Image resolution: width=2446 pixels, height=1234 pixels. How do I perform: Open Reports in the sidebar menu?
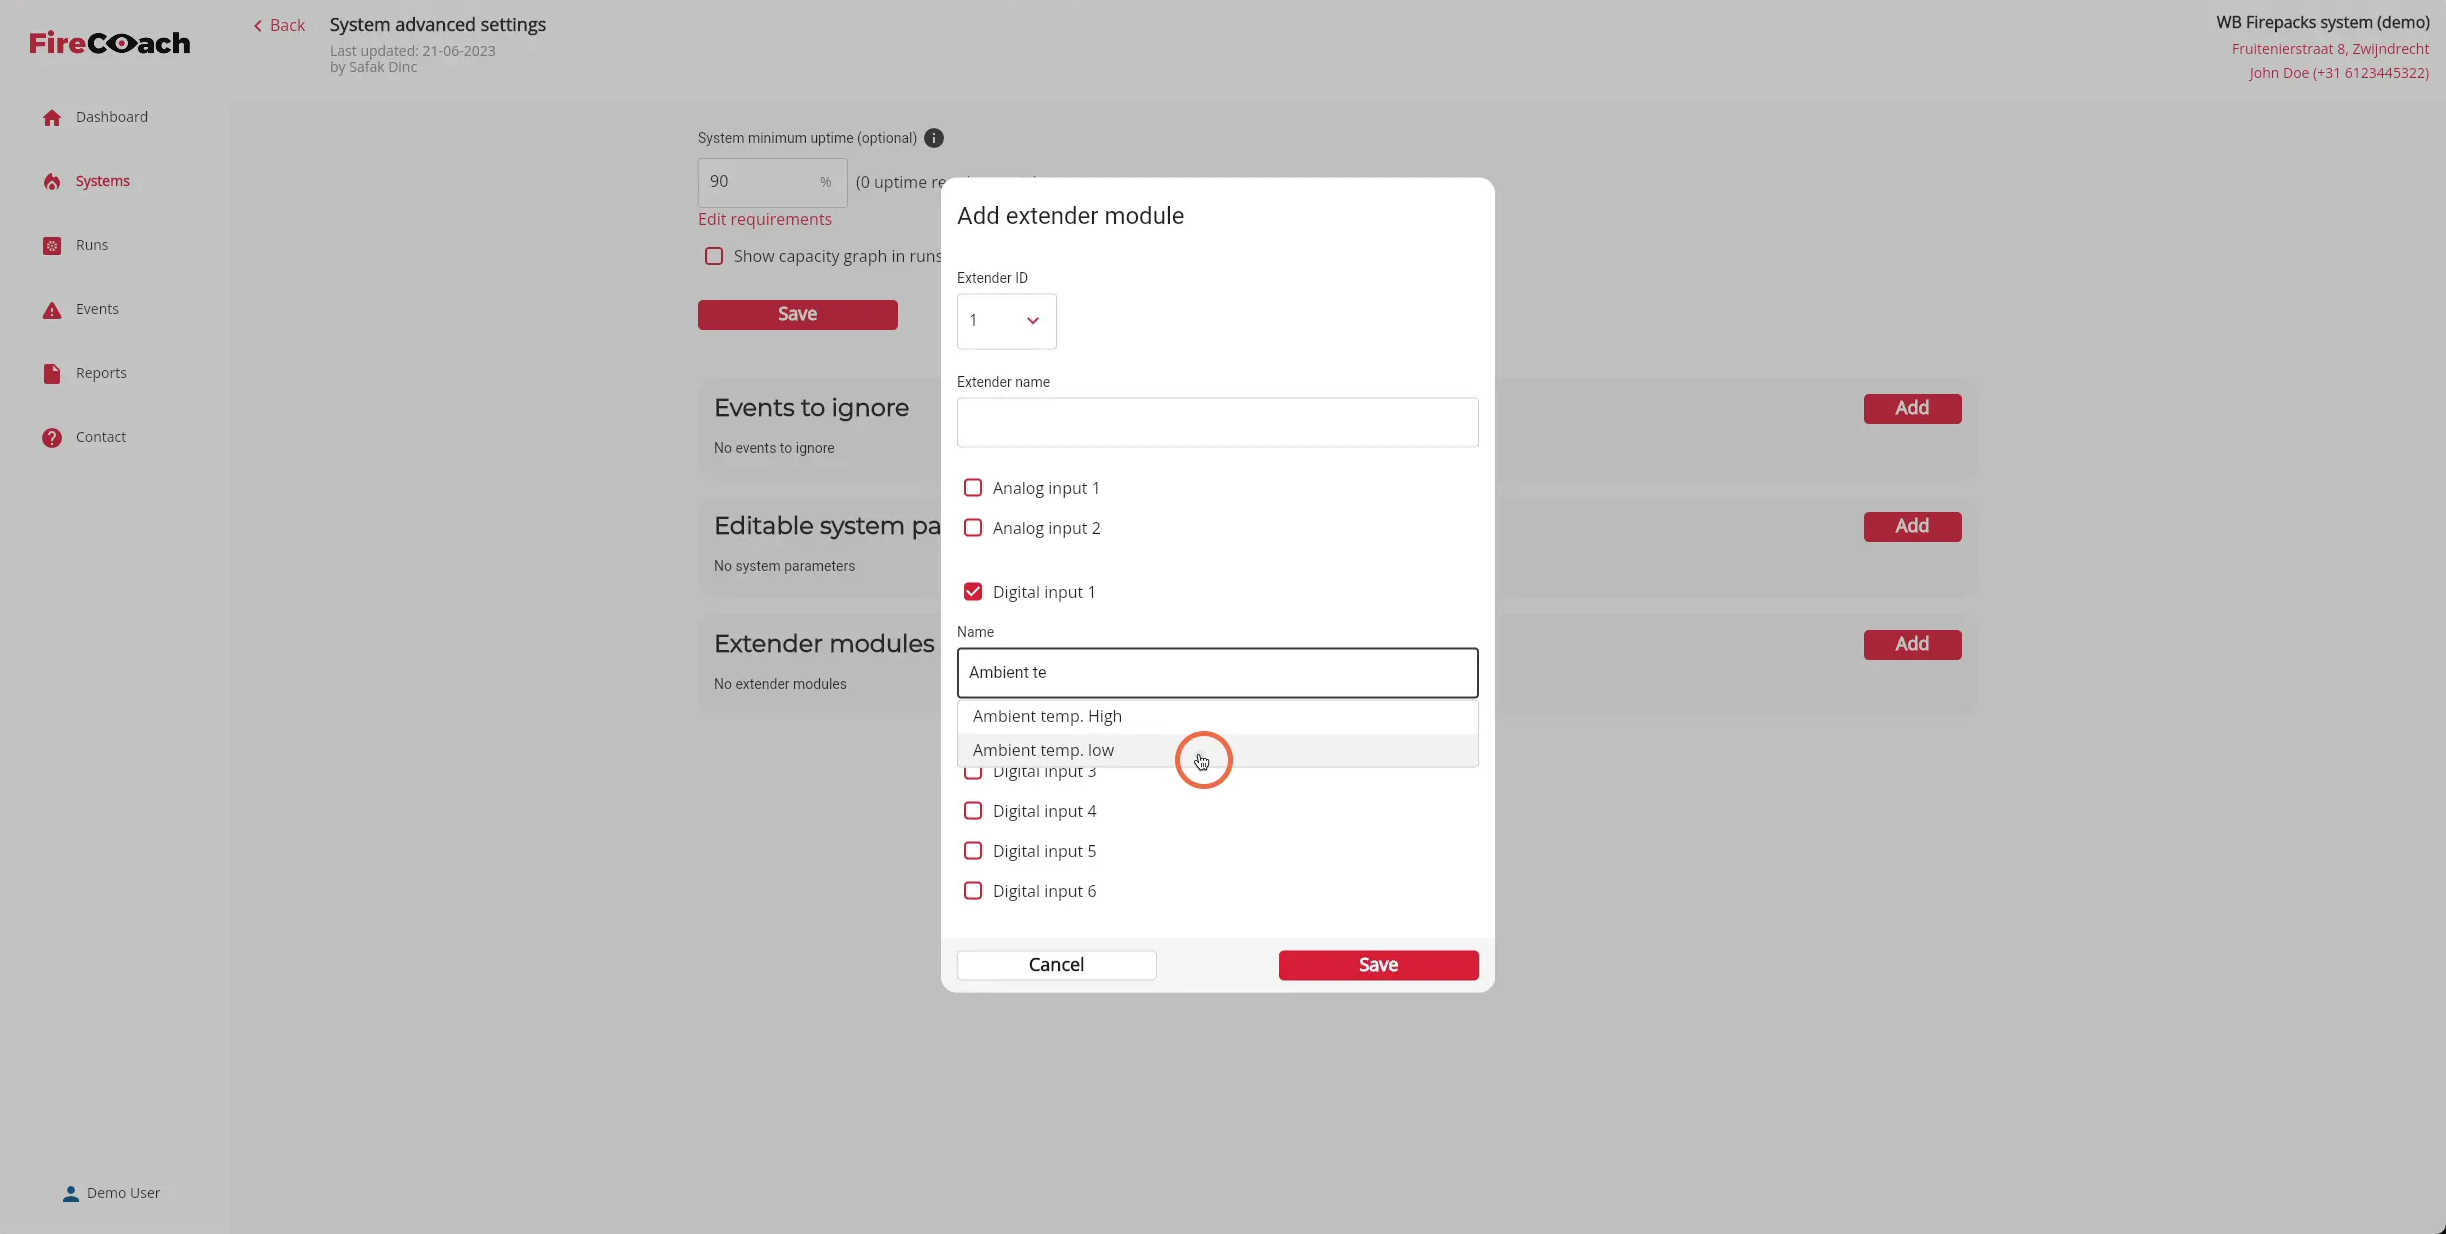101,373
